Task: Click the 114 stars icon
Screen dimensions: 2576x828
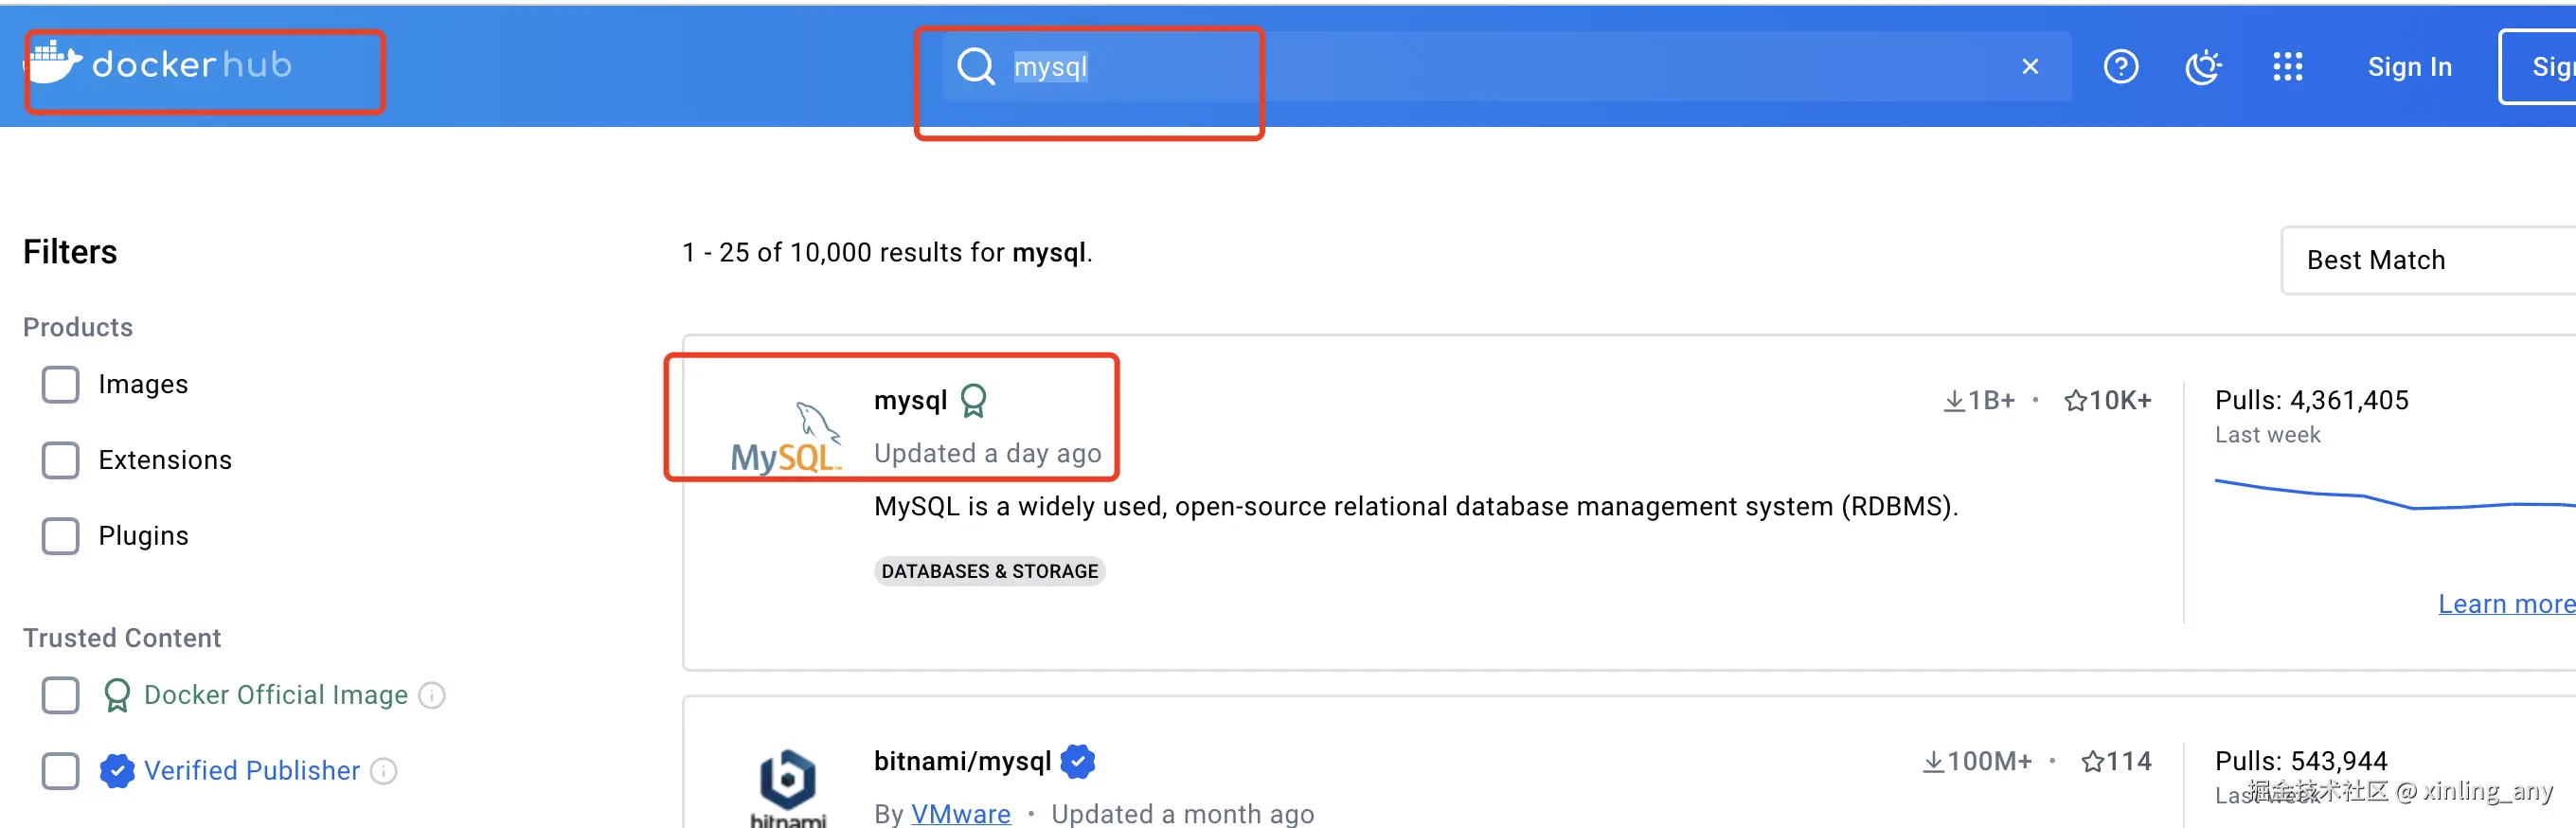Action: click(2092, 762)
